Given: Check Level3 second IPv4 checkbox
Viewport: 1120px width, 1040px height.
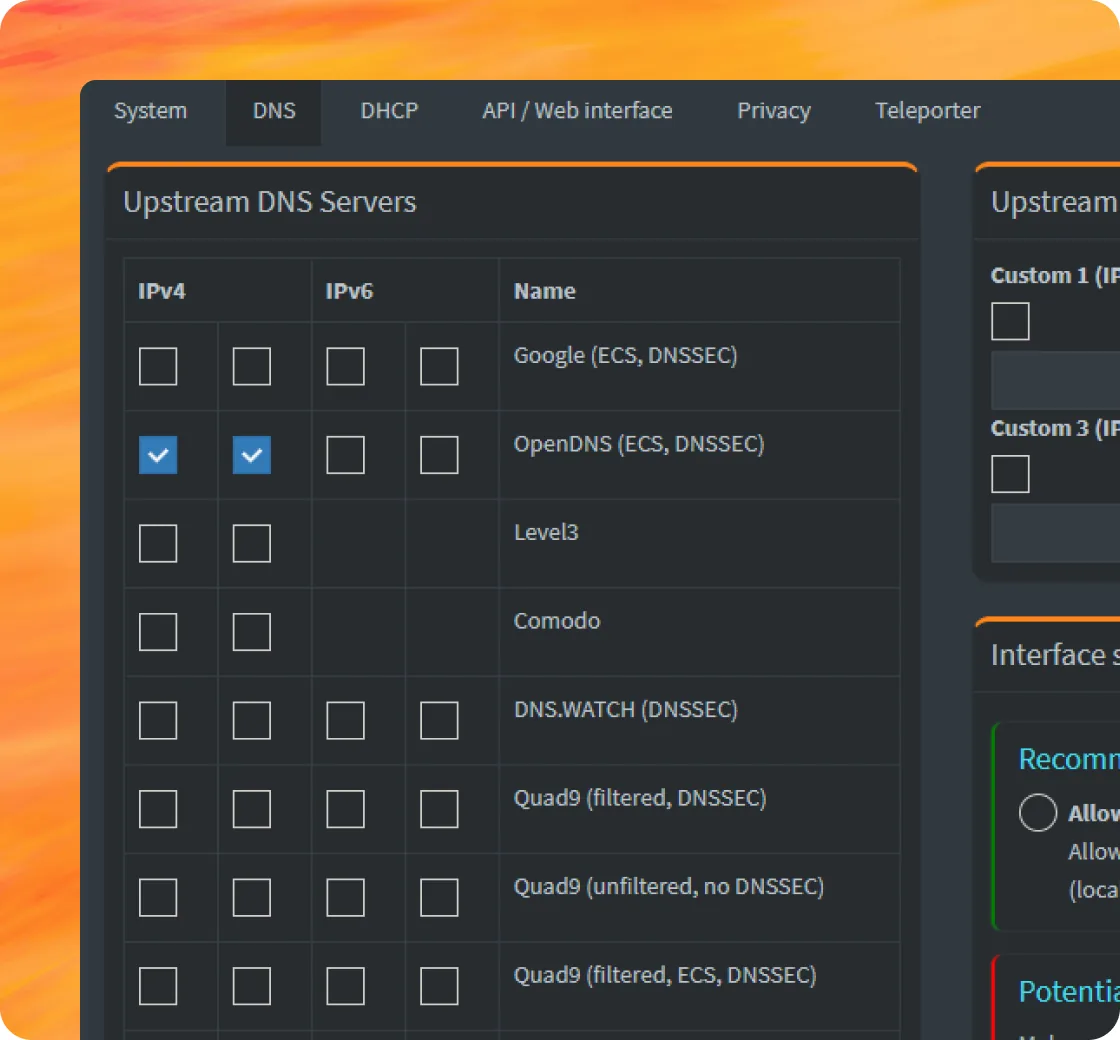Looking at the screenshot, I should click(x=251, y=544).
